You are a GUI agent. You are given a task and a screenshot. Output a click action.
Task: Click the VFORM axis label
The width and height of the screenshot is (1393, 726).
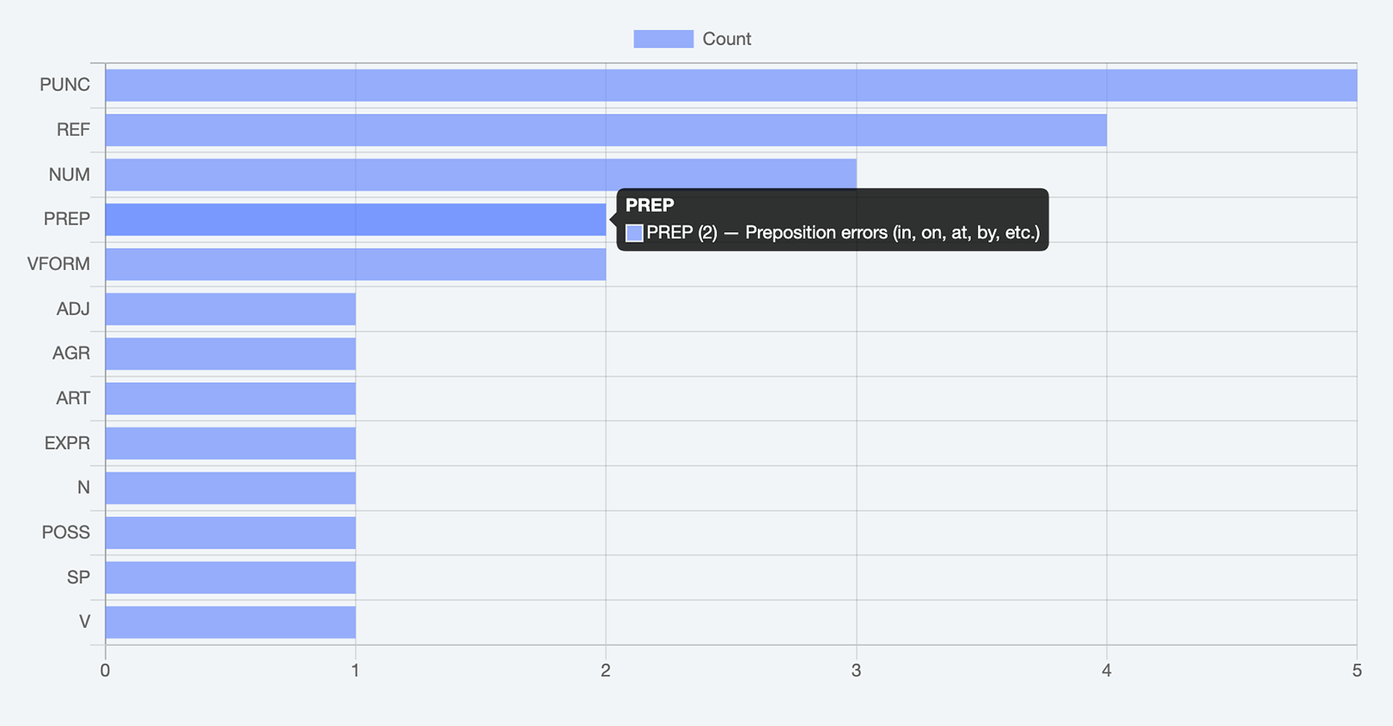coord(59,264)
